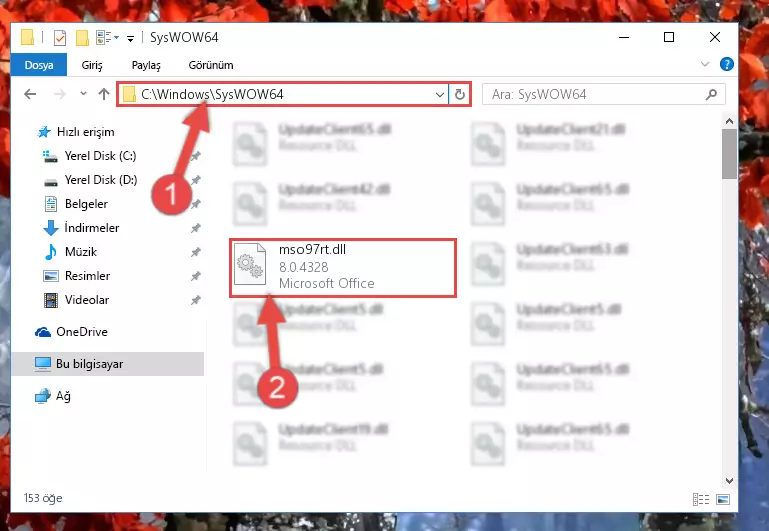Viewport: 769px width, 531px height.
Task: Click the vertical scrollbar thumb
Action: click(729, 154)
